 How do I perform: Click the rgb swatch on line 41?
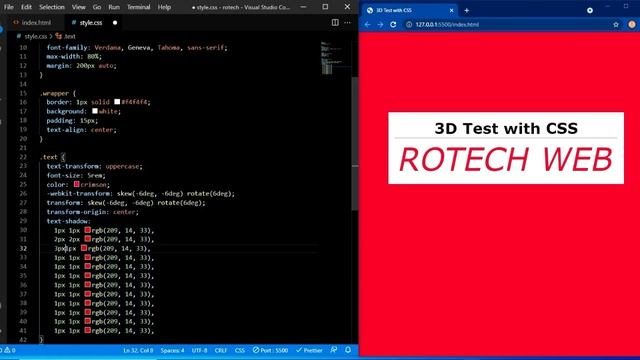coord(87,330)
